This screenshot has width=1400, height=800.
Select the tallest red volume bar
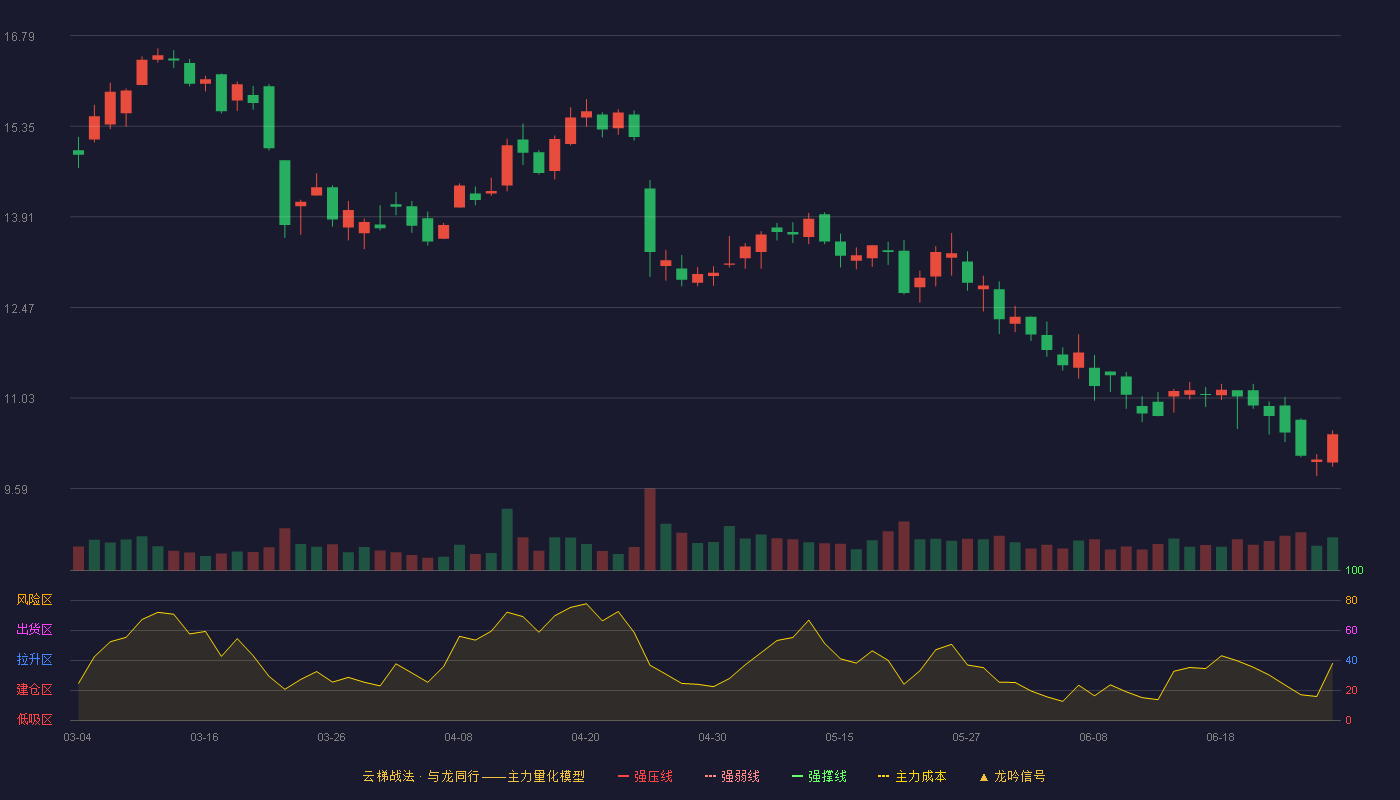[650, 529]
